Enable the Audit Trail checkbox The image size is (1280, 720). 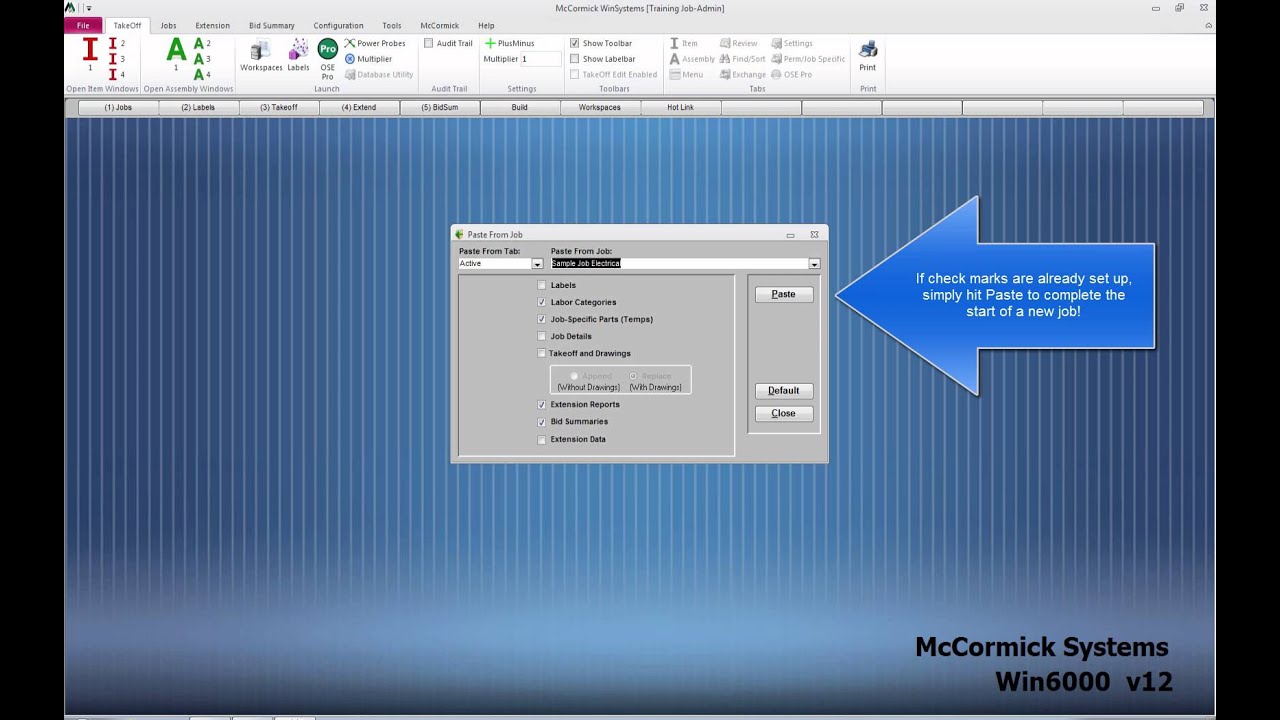[x=429, y=44]
